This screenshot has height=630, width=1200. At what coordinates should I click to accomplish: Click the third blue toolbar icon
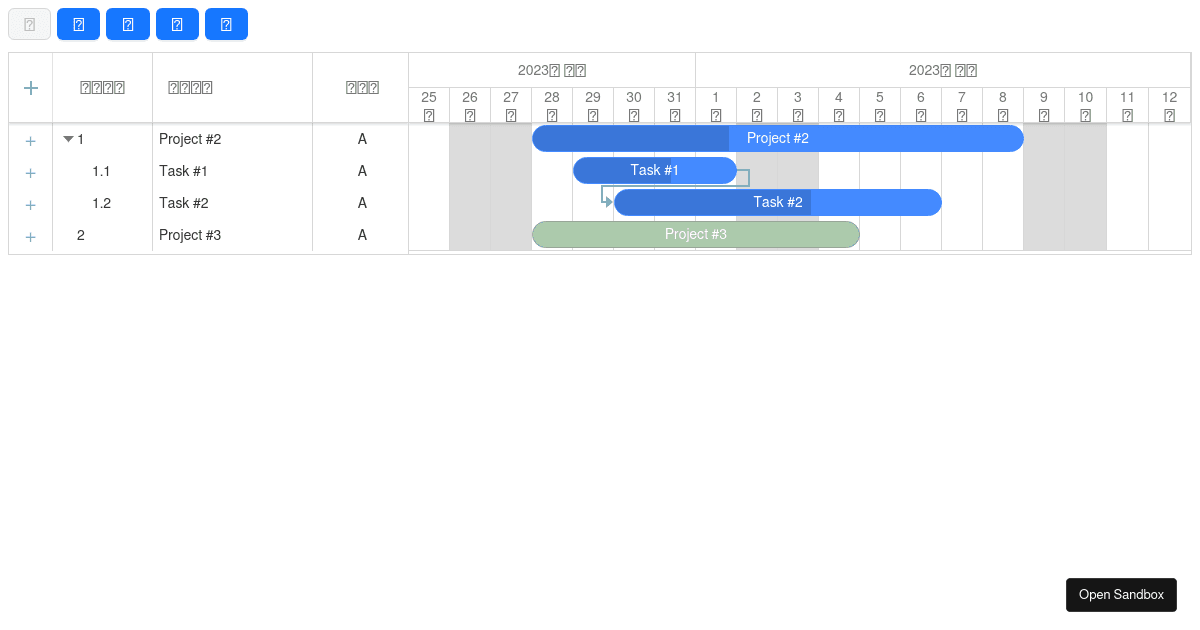tap(177, 24)
